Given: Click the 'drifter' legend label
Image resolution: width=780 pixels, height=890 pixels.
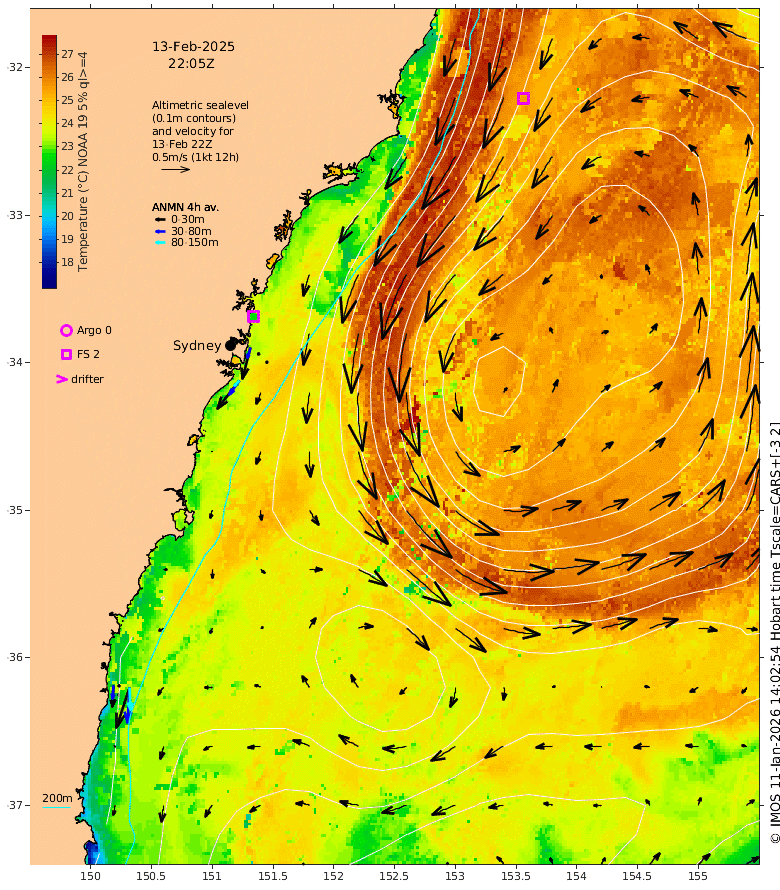Looking at the screenshot, I should tap(87, 379).
